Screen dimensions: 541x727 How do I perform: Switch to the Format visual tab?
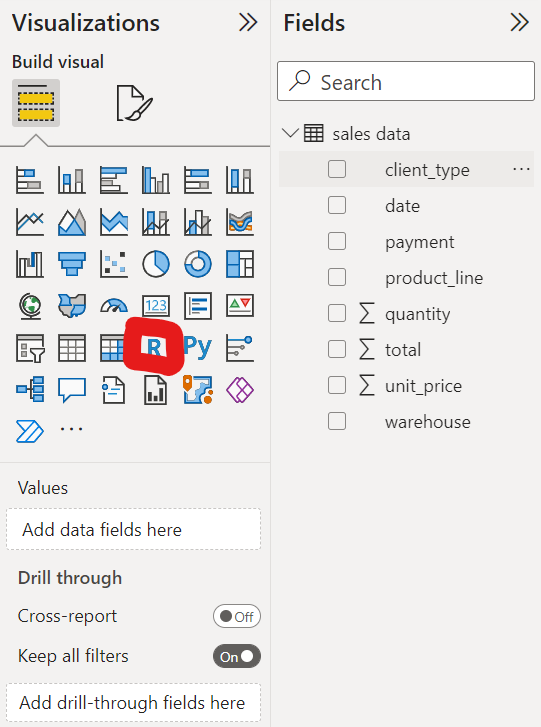pyautogui.click(x=134, y=103)
